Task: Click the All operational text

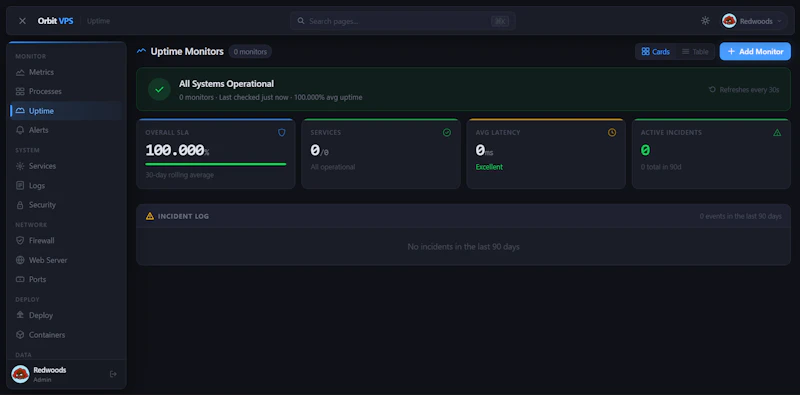Action: point(333,167)
